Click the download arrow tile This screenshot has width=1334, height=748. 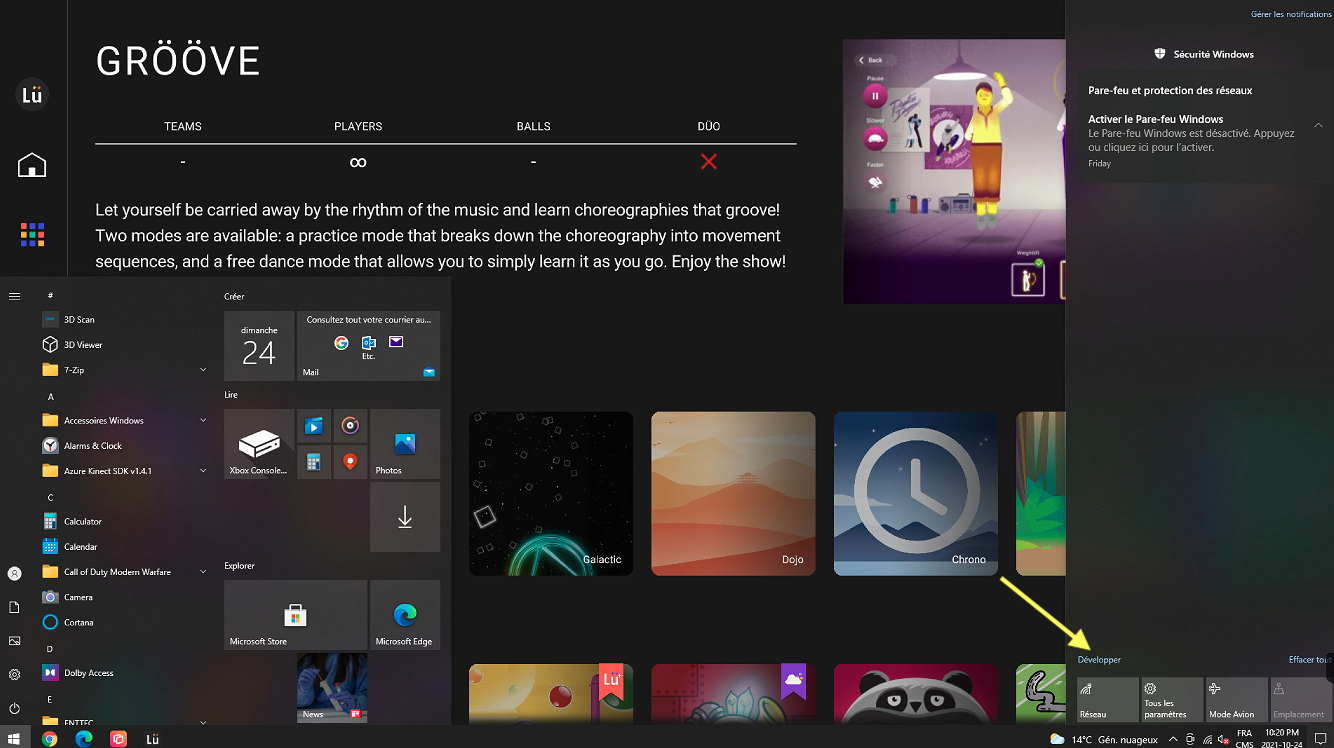click(x=405, y=517)
